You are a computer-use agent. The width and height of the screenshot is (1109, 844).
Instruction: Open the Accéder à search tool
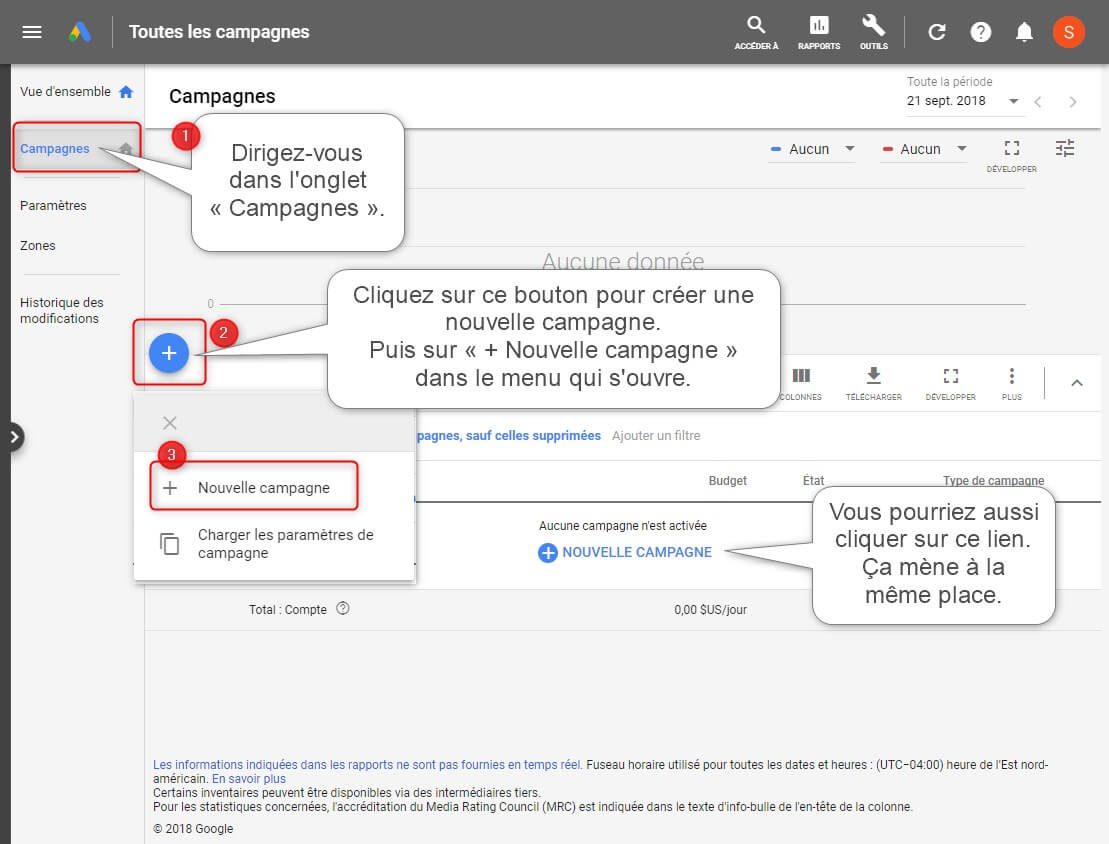point(756,33)
